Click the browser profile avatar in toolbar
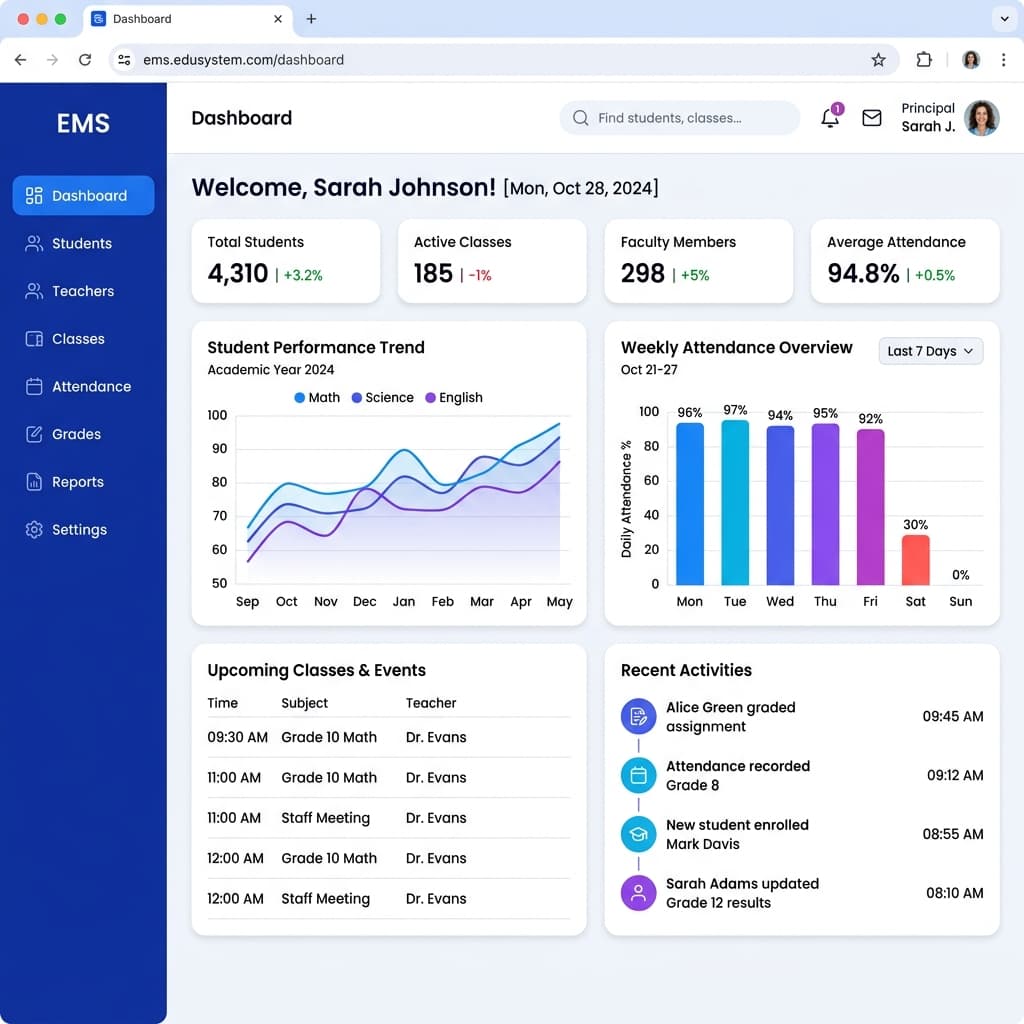The width and height of the screenshot is (1024, 1024). point(971,59)
